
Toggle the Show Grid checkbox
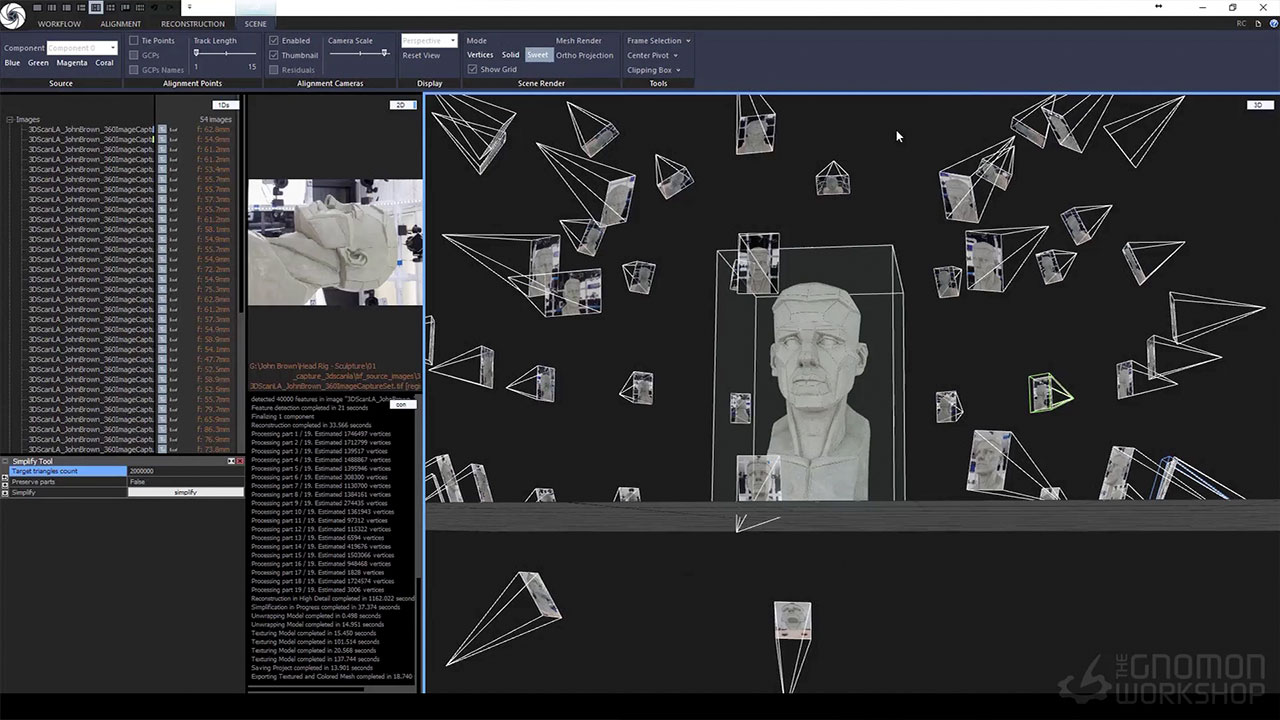click(473, 70)
